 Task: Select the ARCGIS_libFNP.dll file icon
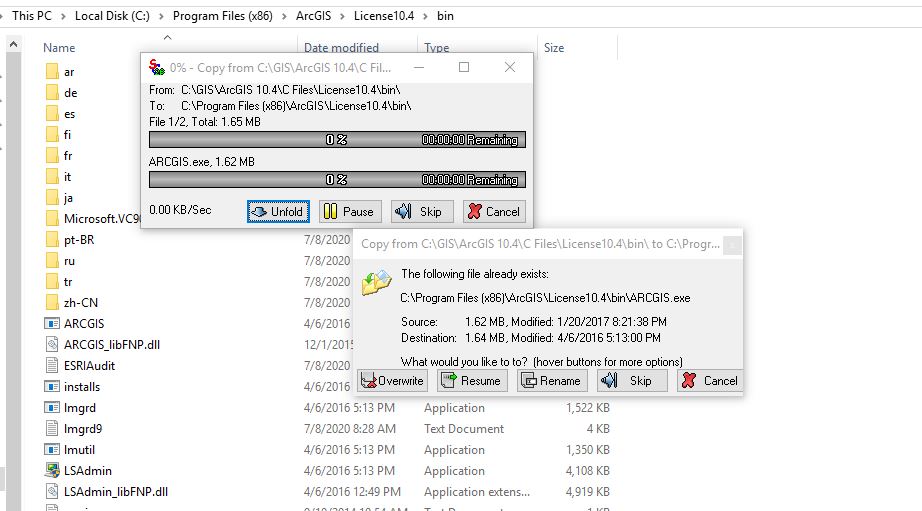pos(52,345)
